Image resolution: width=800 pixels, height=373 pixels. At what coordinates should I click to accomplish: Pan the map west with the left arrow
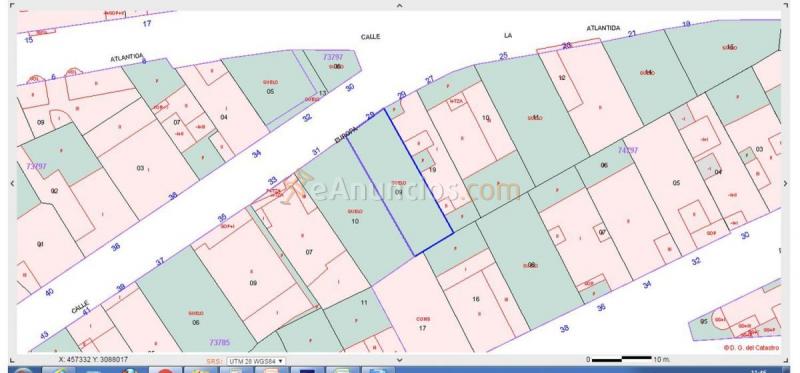tap(12, 183)
